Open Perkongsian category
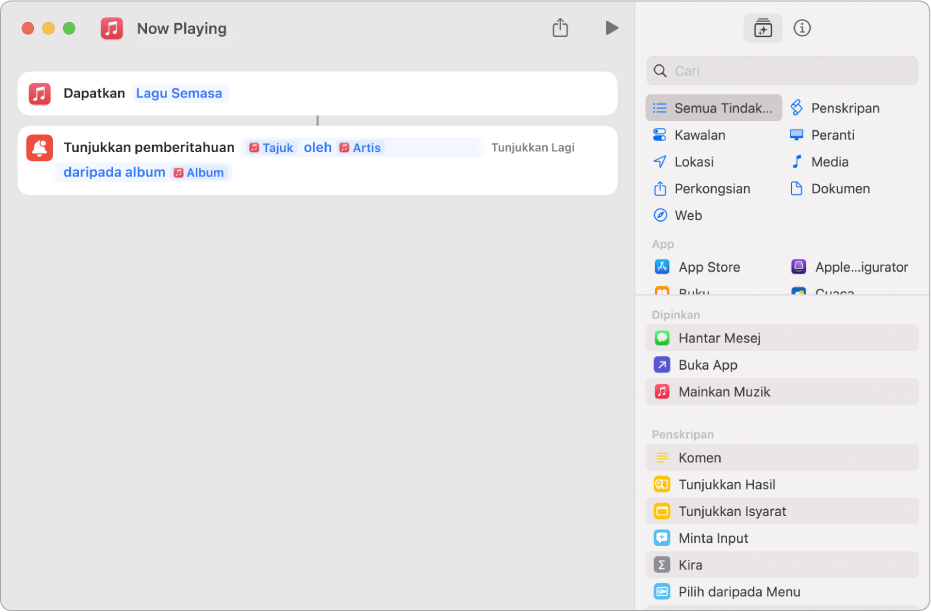This screenshot has width=931, height=612. (702, 189)
